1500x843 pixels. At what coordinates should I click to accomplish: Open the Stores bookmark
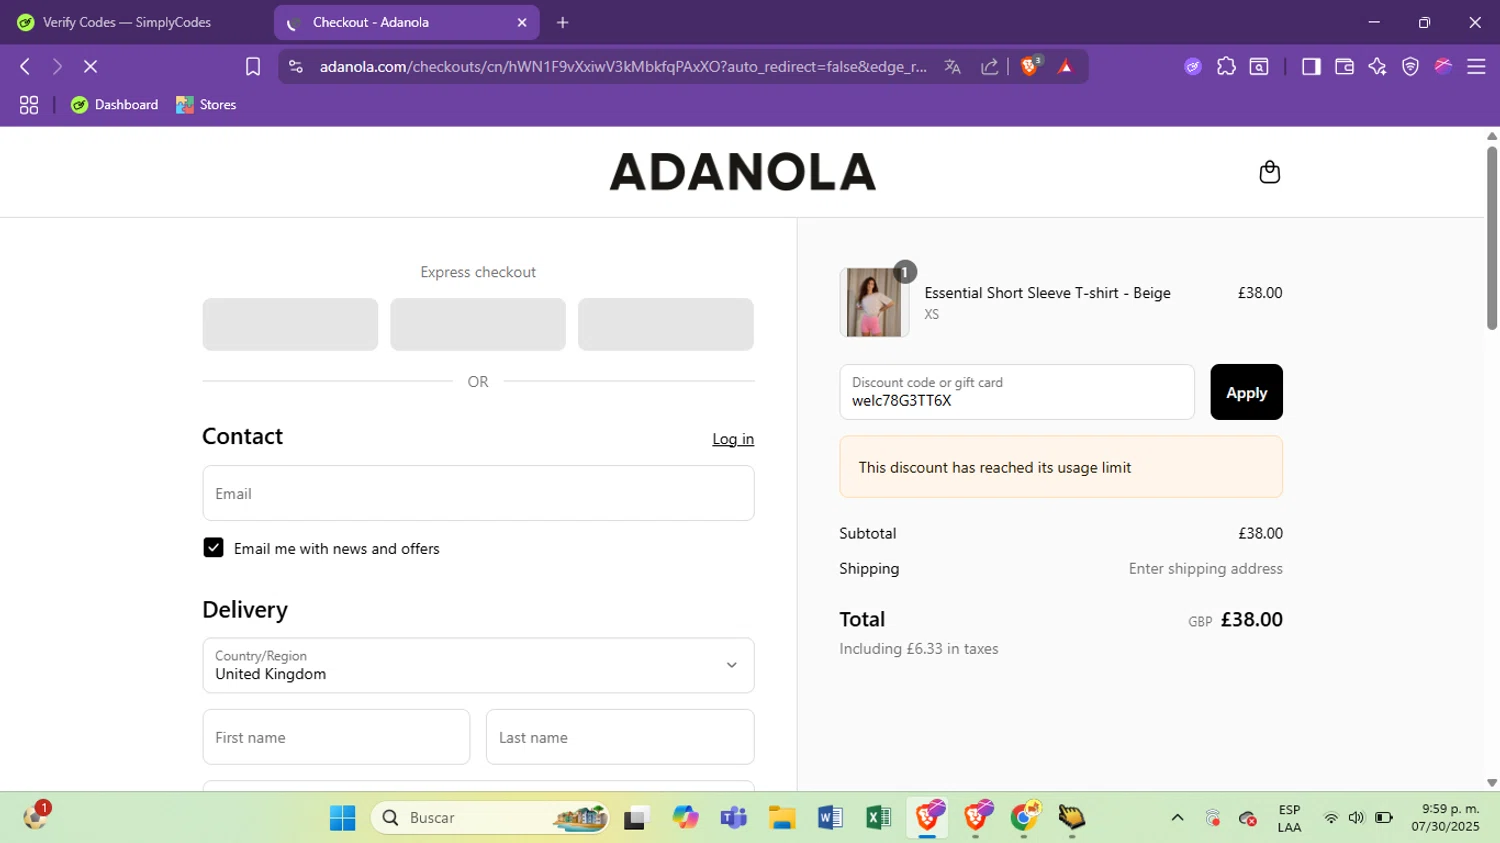click(206, 105)
